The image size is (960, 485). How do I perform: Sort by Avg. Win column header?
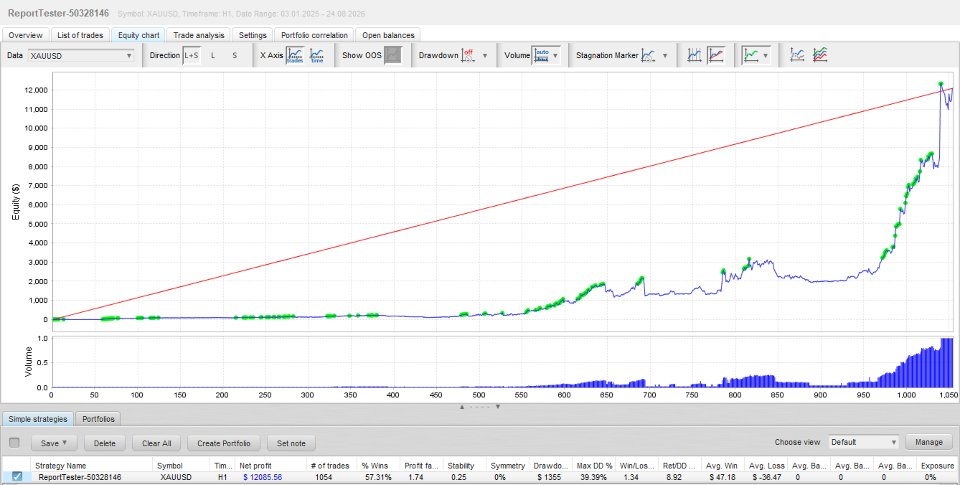(x=723, y=466)
